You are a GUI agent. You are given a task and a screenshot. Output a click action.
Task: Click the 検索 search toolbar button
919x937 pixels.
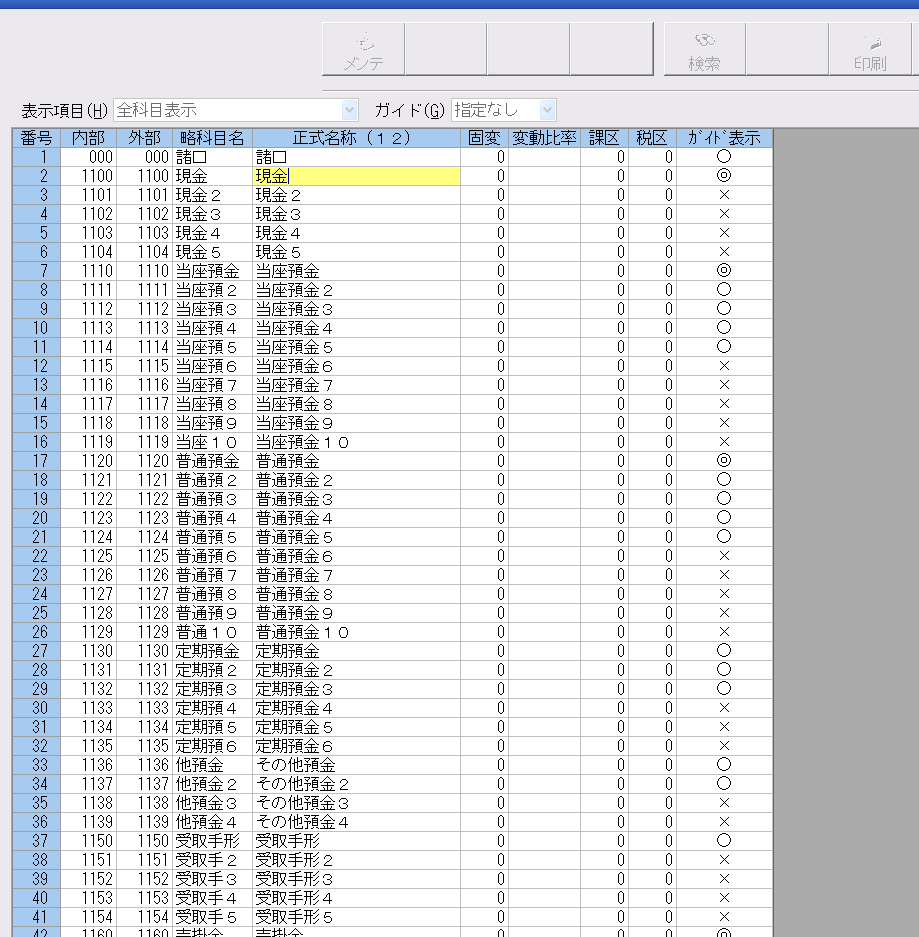pos(704,49)
